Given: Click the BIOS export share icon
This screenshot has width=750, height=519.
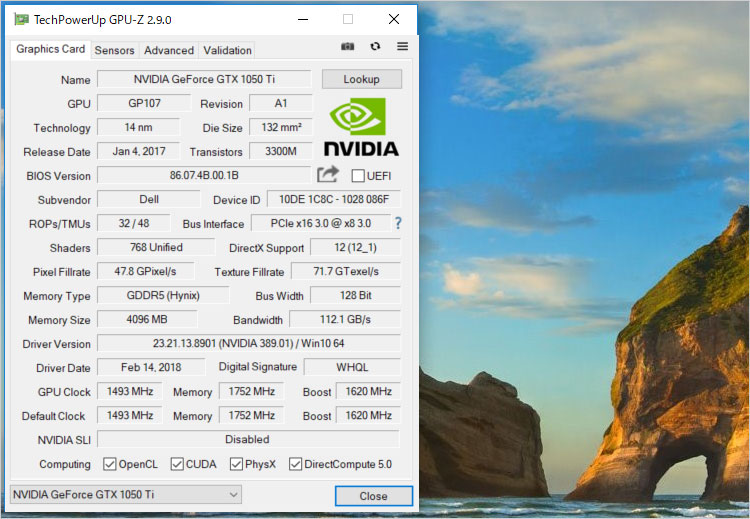Looking at the screenshot, I should (x=328, y=175).
